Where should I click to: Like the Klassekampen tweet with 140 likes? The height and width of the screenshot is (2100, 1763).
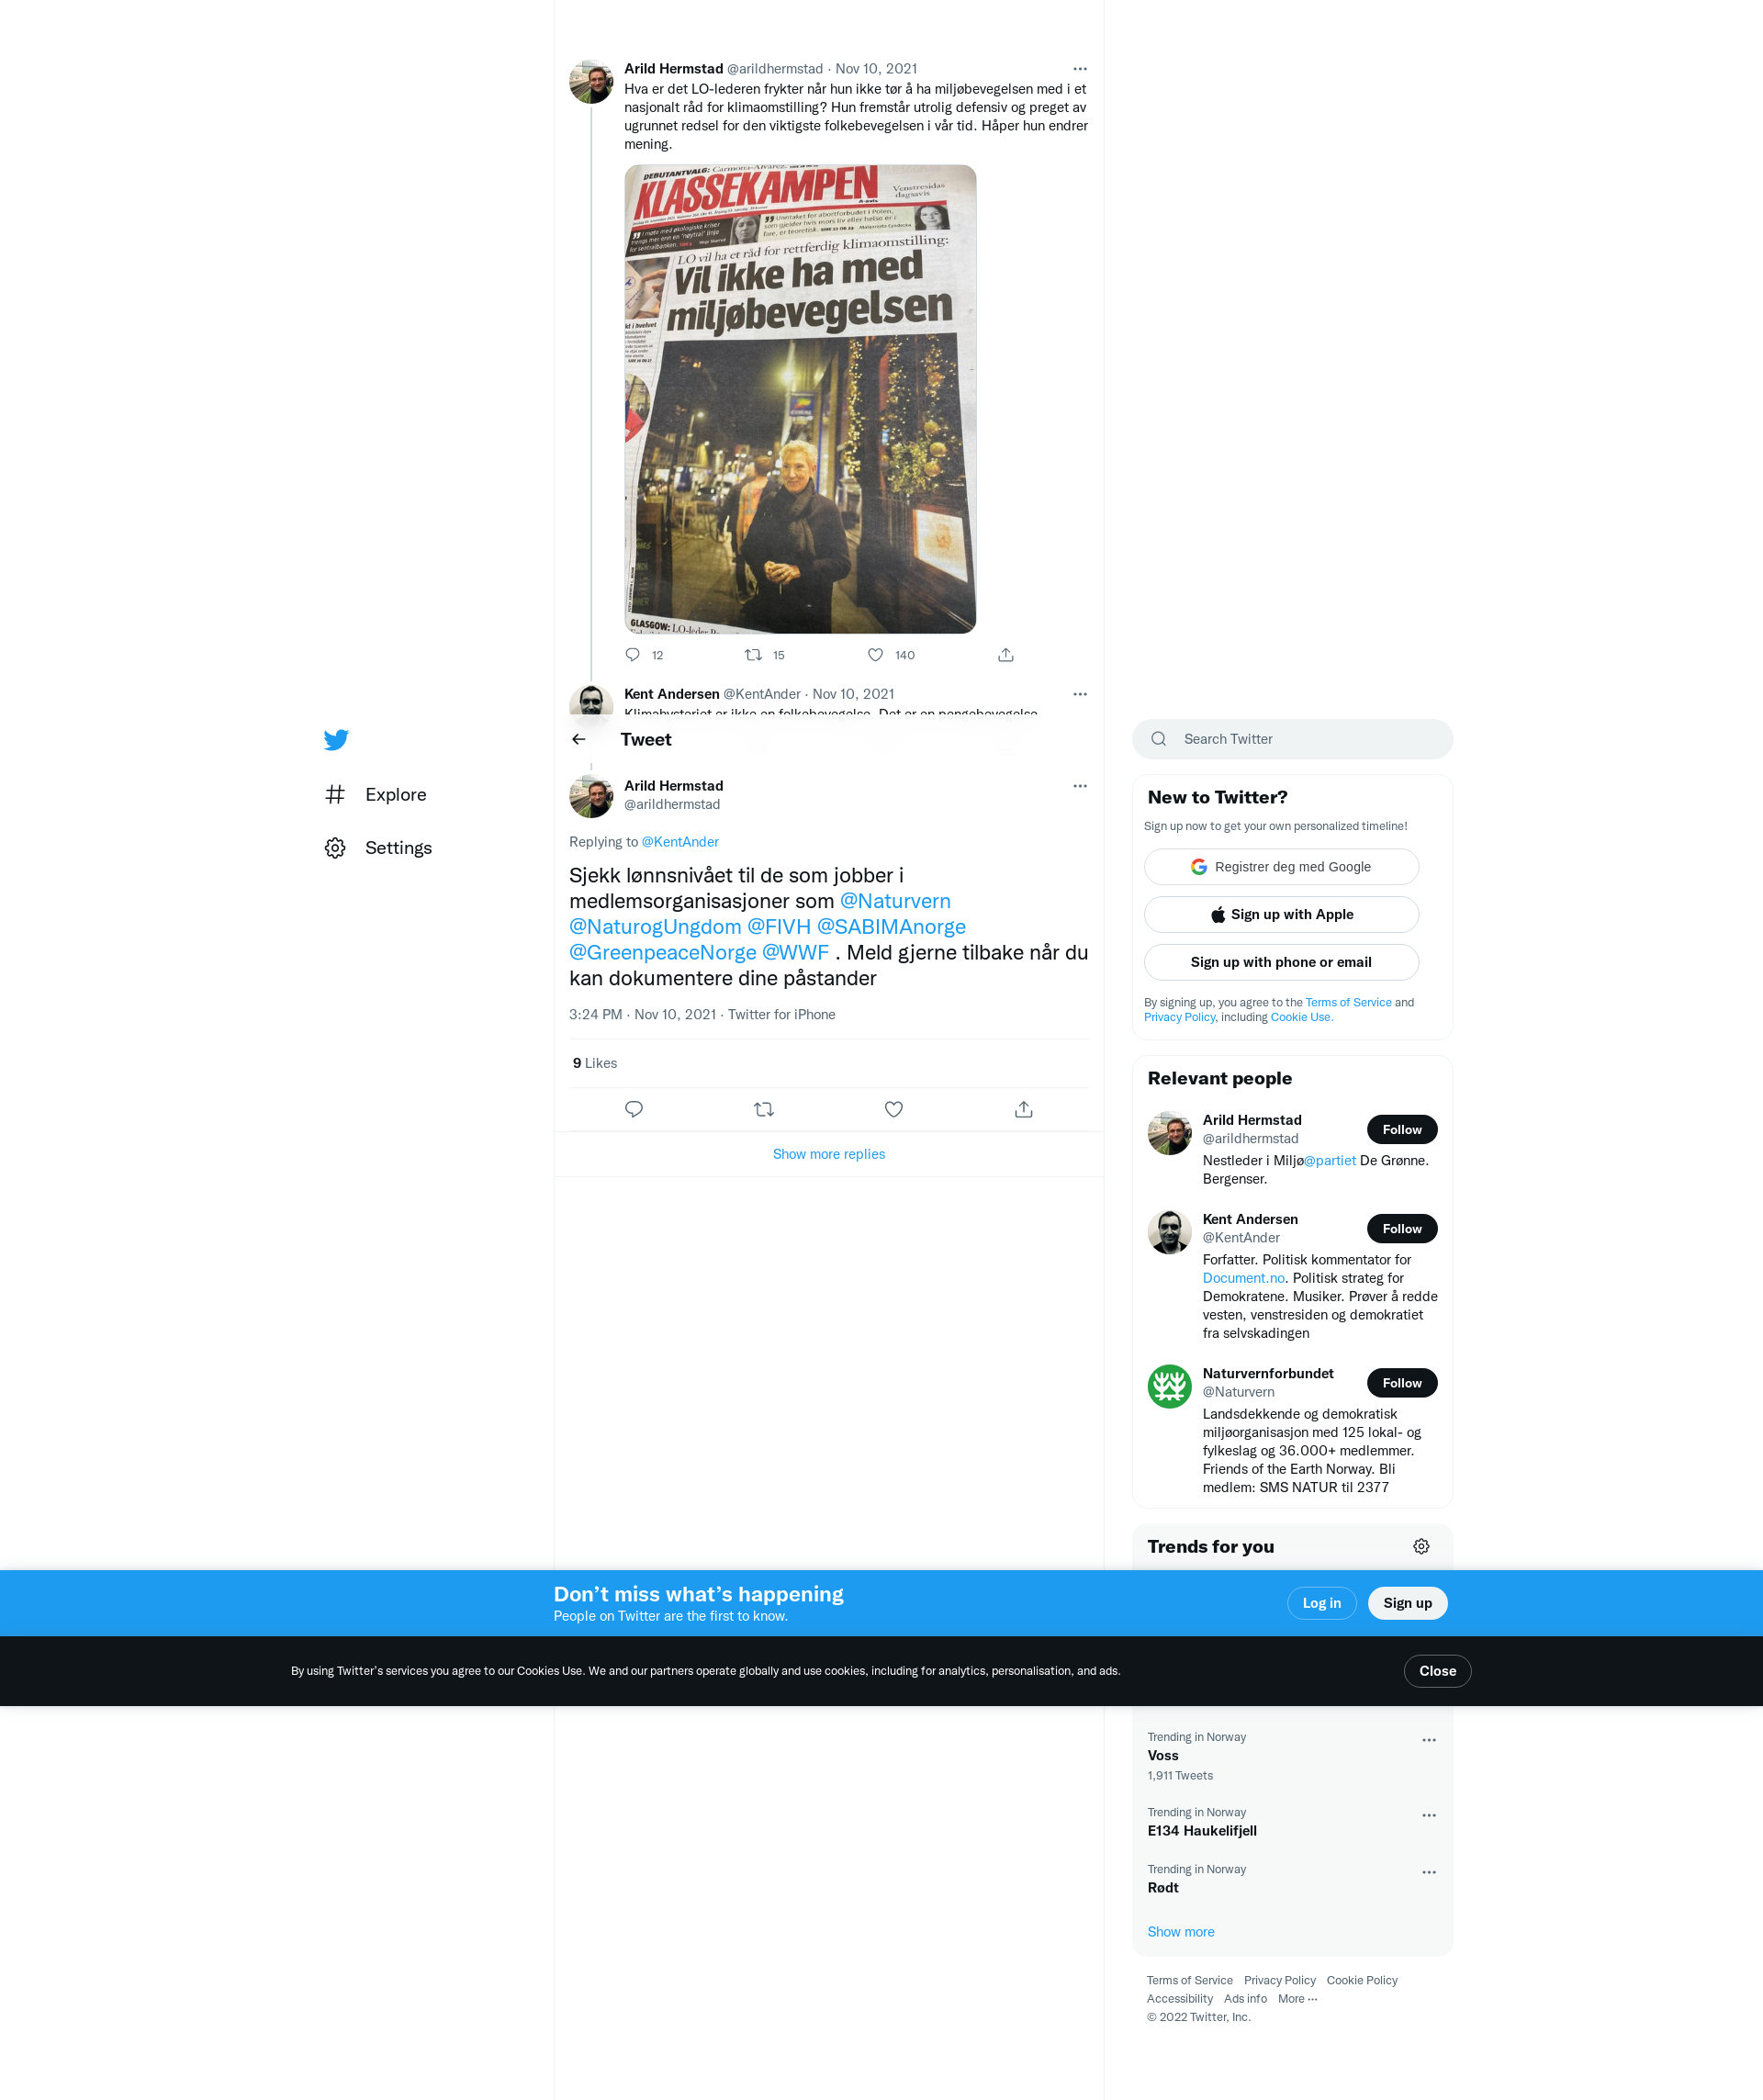coord(875,655)
